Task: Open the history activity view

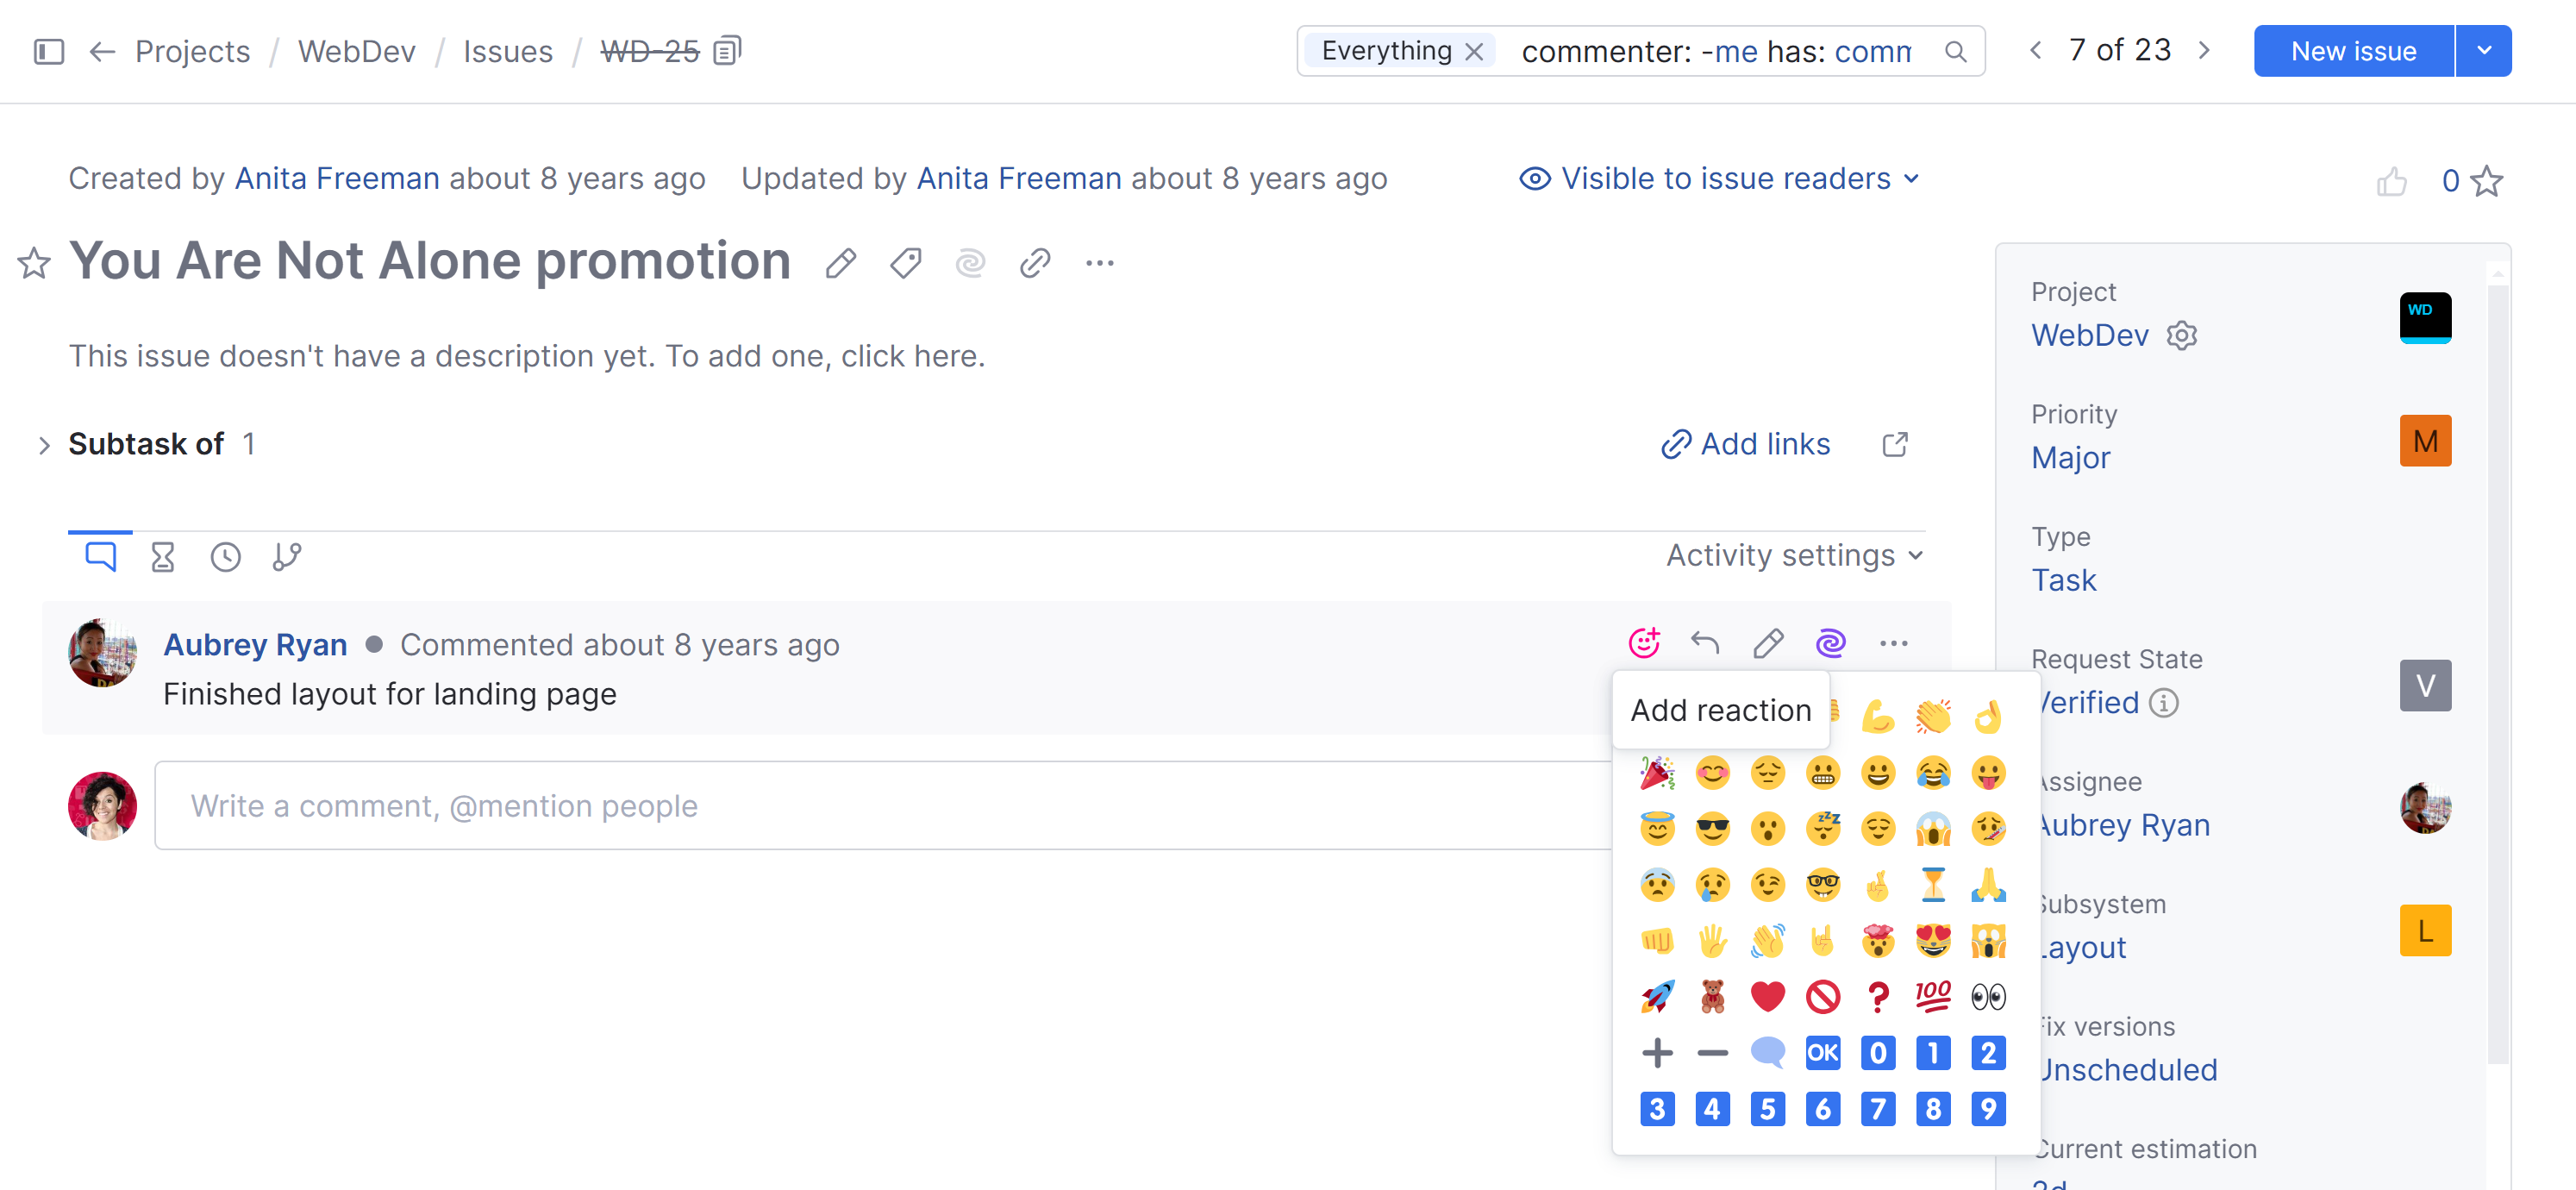Action: (x=224, y=556)
